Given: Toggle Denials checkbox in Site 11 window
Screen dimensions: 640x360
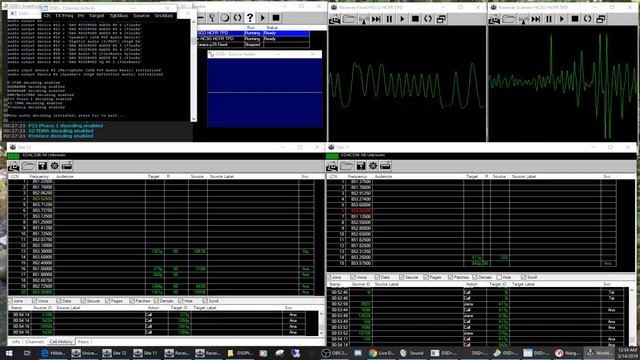Looking at the screenshot, I should click(475, 277).
